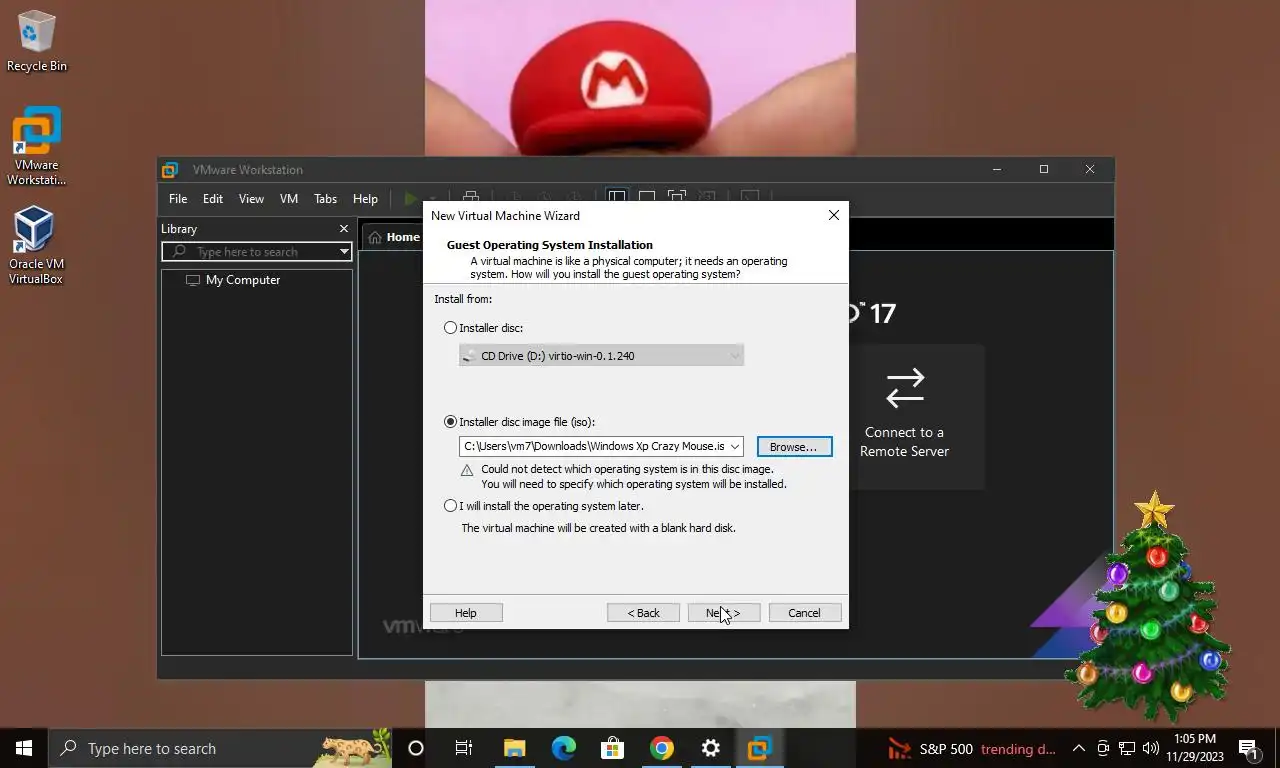
Task: Open the View menu in VMware Workstation
Action: 251,199
